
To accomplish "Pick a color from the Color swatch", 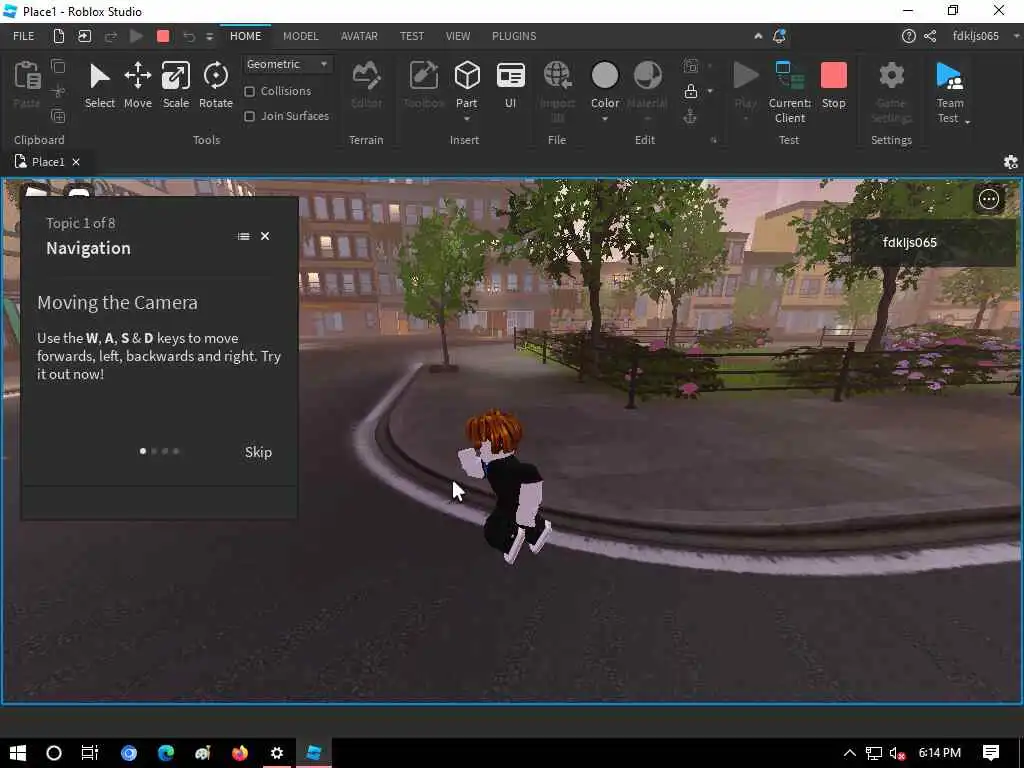I will click(x=605, y=75).
